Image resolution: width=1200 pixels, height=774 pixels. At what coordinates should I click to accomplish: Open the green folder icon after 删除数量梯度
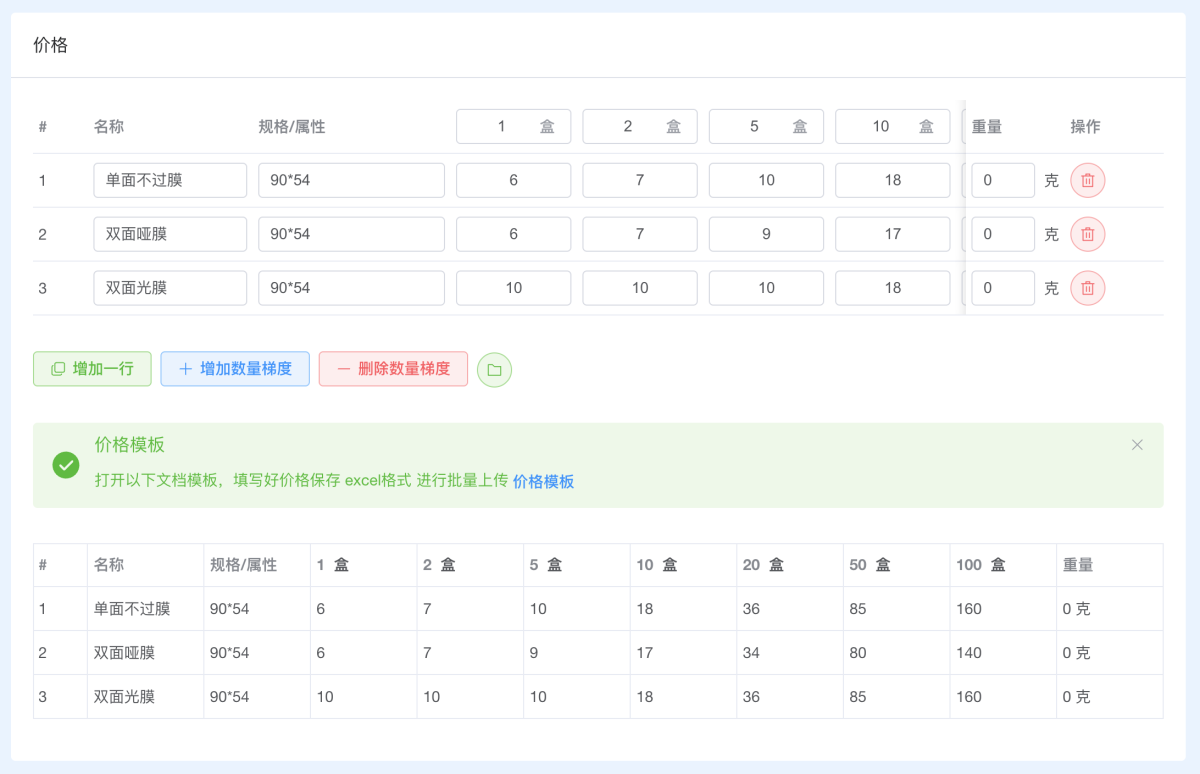(x=494, y=369)
